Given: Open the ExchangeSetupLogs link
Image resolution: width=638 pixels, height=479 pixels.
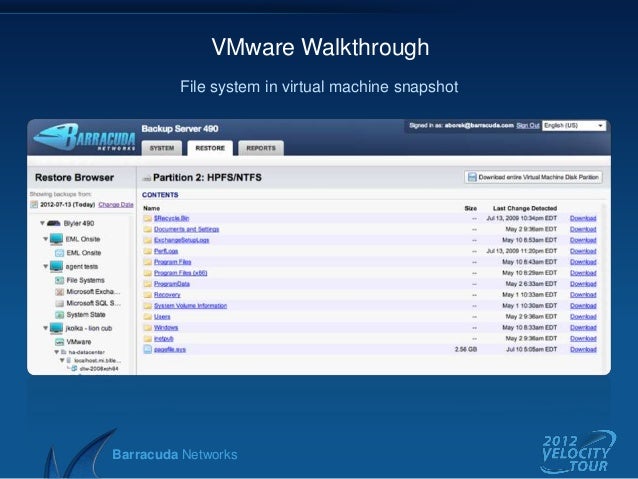Looking at the screenshot, I should click(181, 241).
